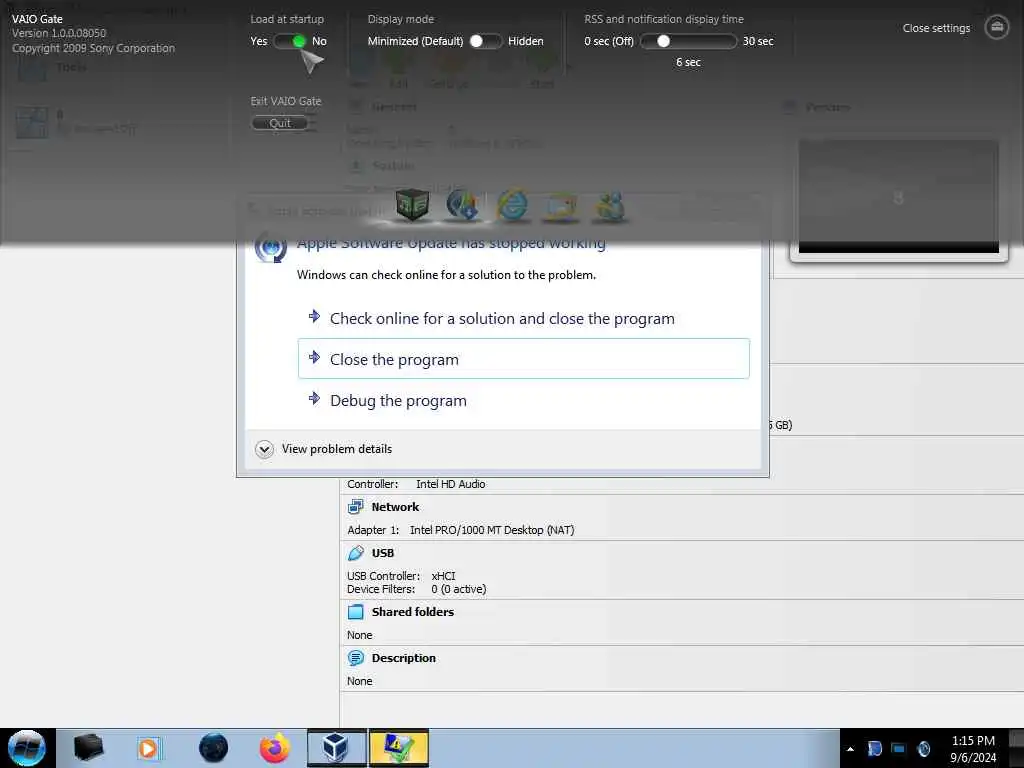The width and height of the screenshot is (1024, 768).
Task: Click the Apple update tray icon
Action: point(923,748)
